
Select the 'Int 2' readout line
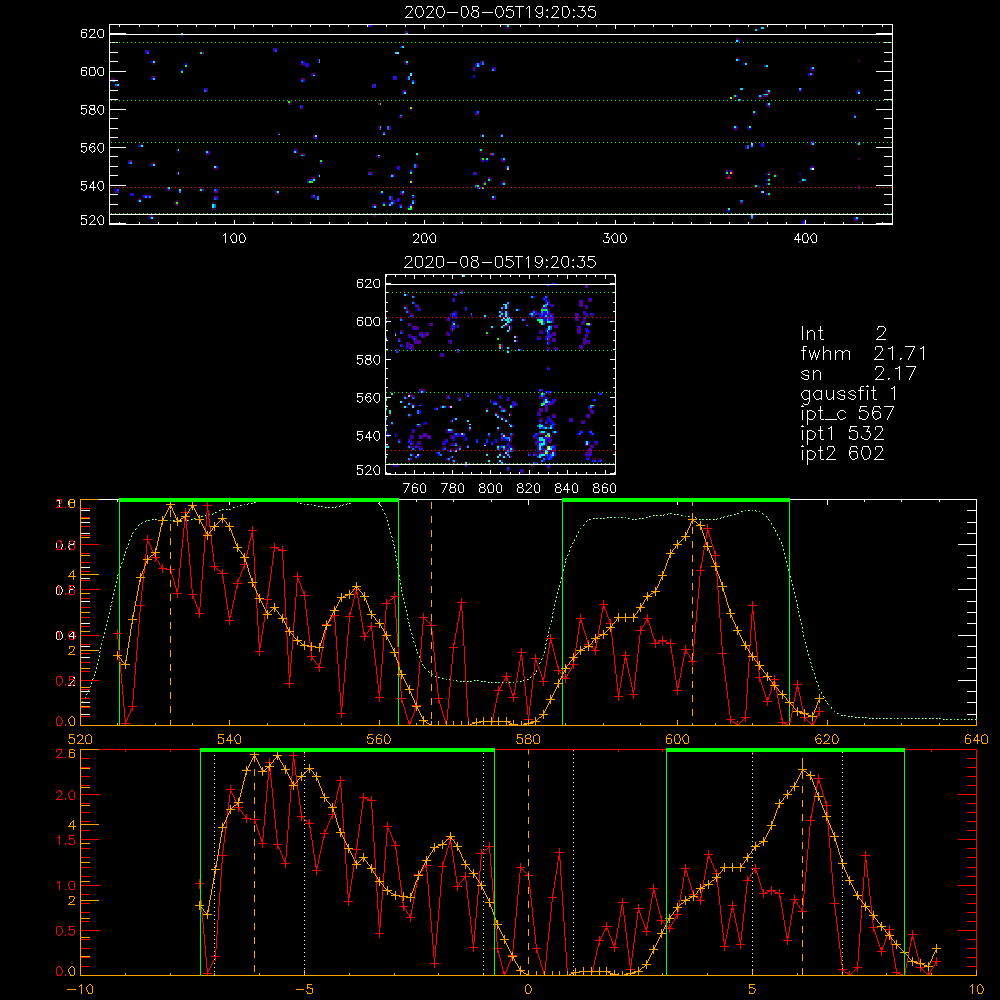coord(844,333)
